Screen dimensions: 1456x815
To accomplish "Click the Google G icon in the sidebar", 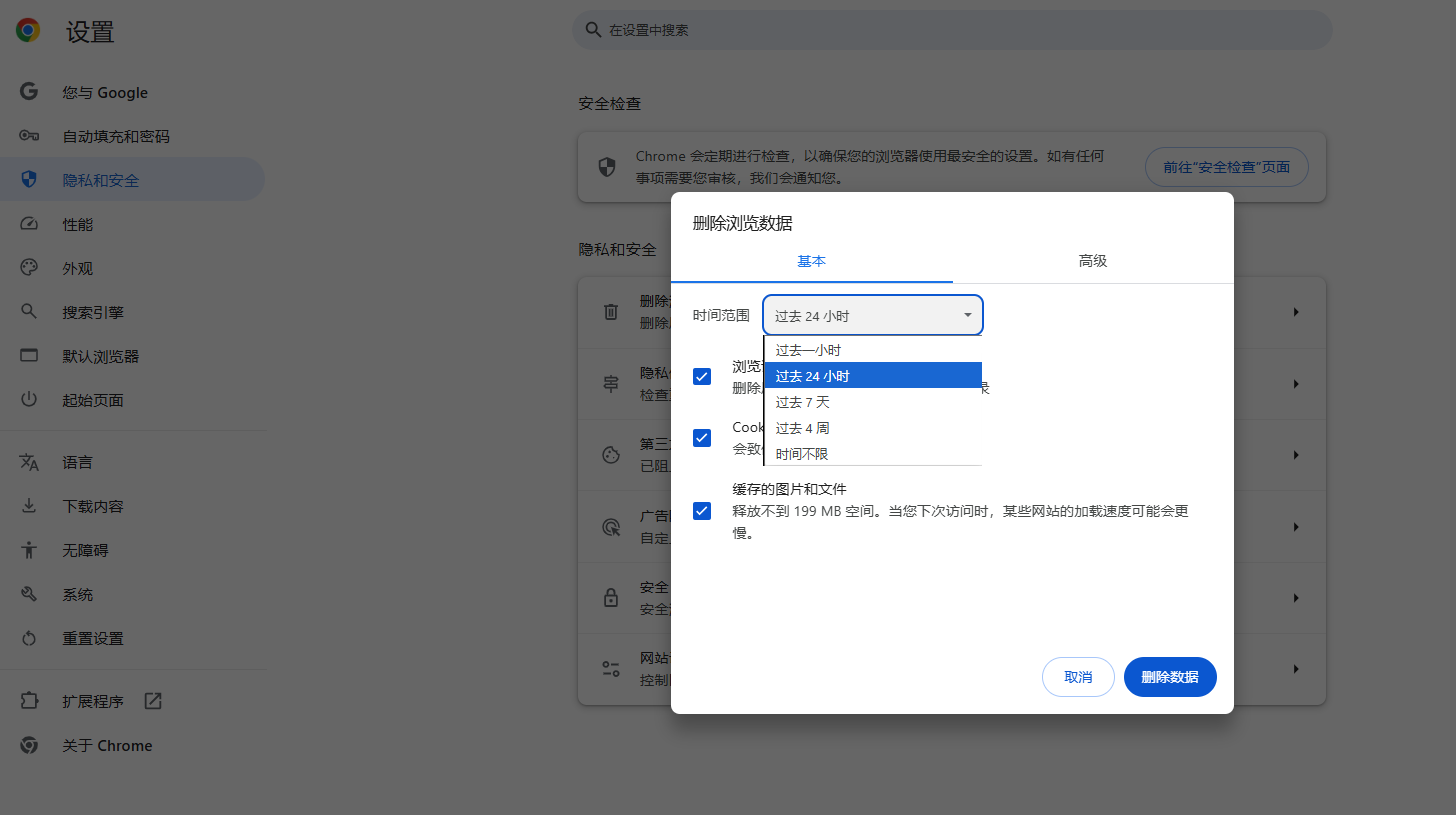I will point(29,92).
